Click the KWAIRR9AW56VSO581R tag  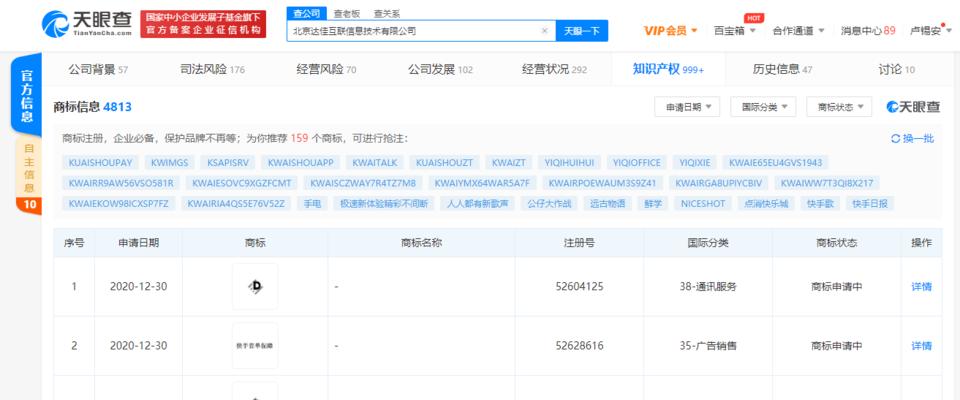pyautogui.click(x=121, y=183)
